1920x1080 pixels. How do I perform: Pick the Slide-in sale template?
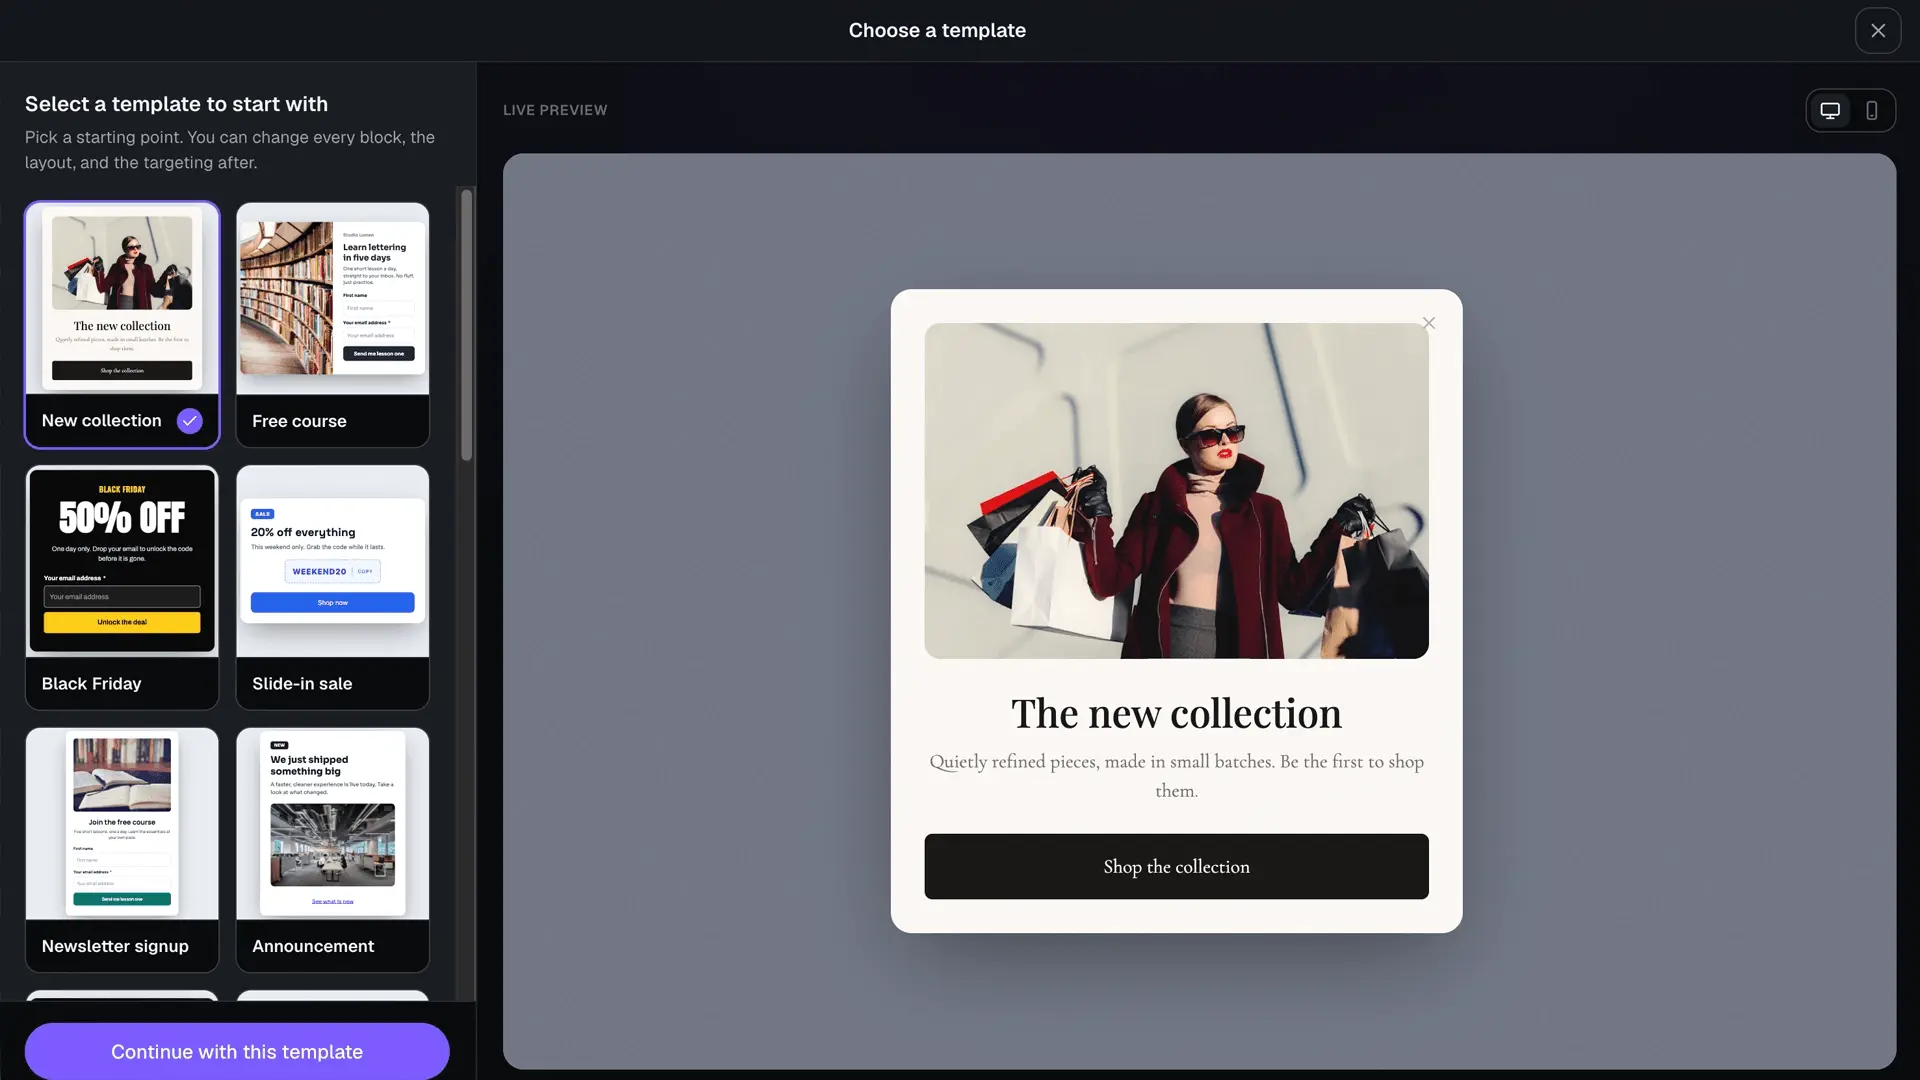(333, 588)
